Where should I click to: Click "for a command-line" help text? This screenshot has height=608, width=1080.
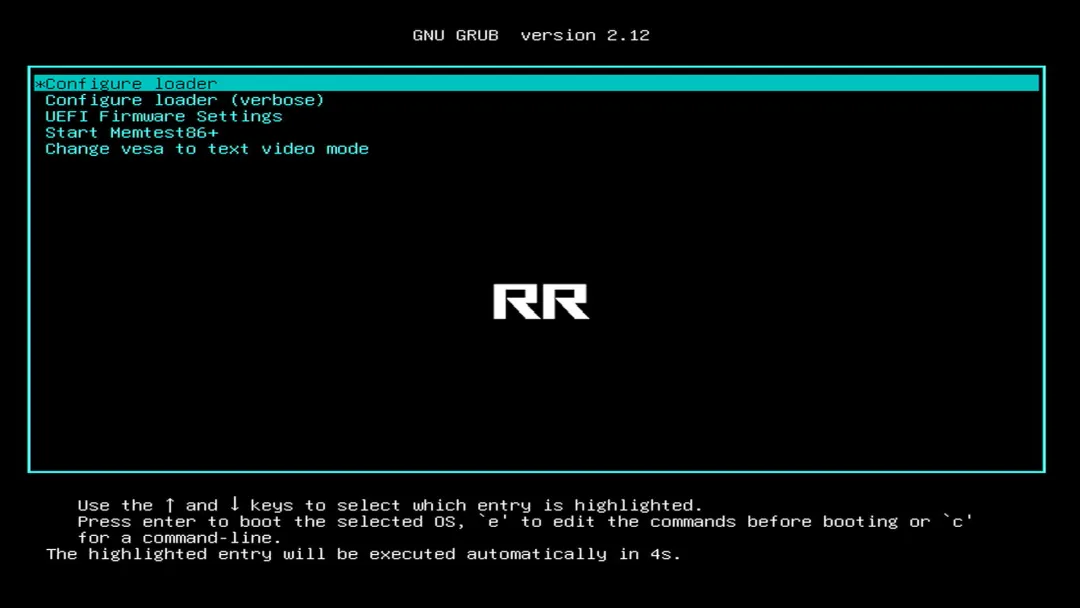[x=174, y=538]
